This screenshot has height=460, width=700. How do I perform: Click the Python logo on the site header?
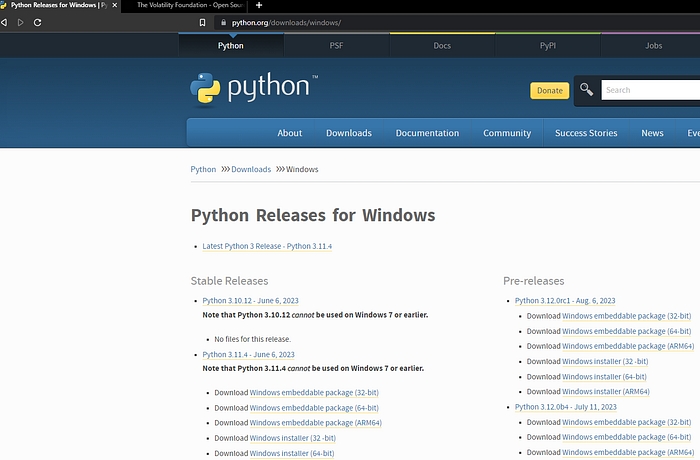click(x=254, y=89)
